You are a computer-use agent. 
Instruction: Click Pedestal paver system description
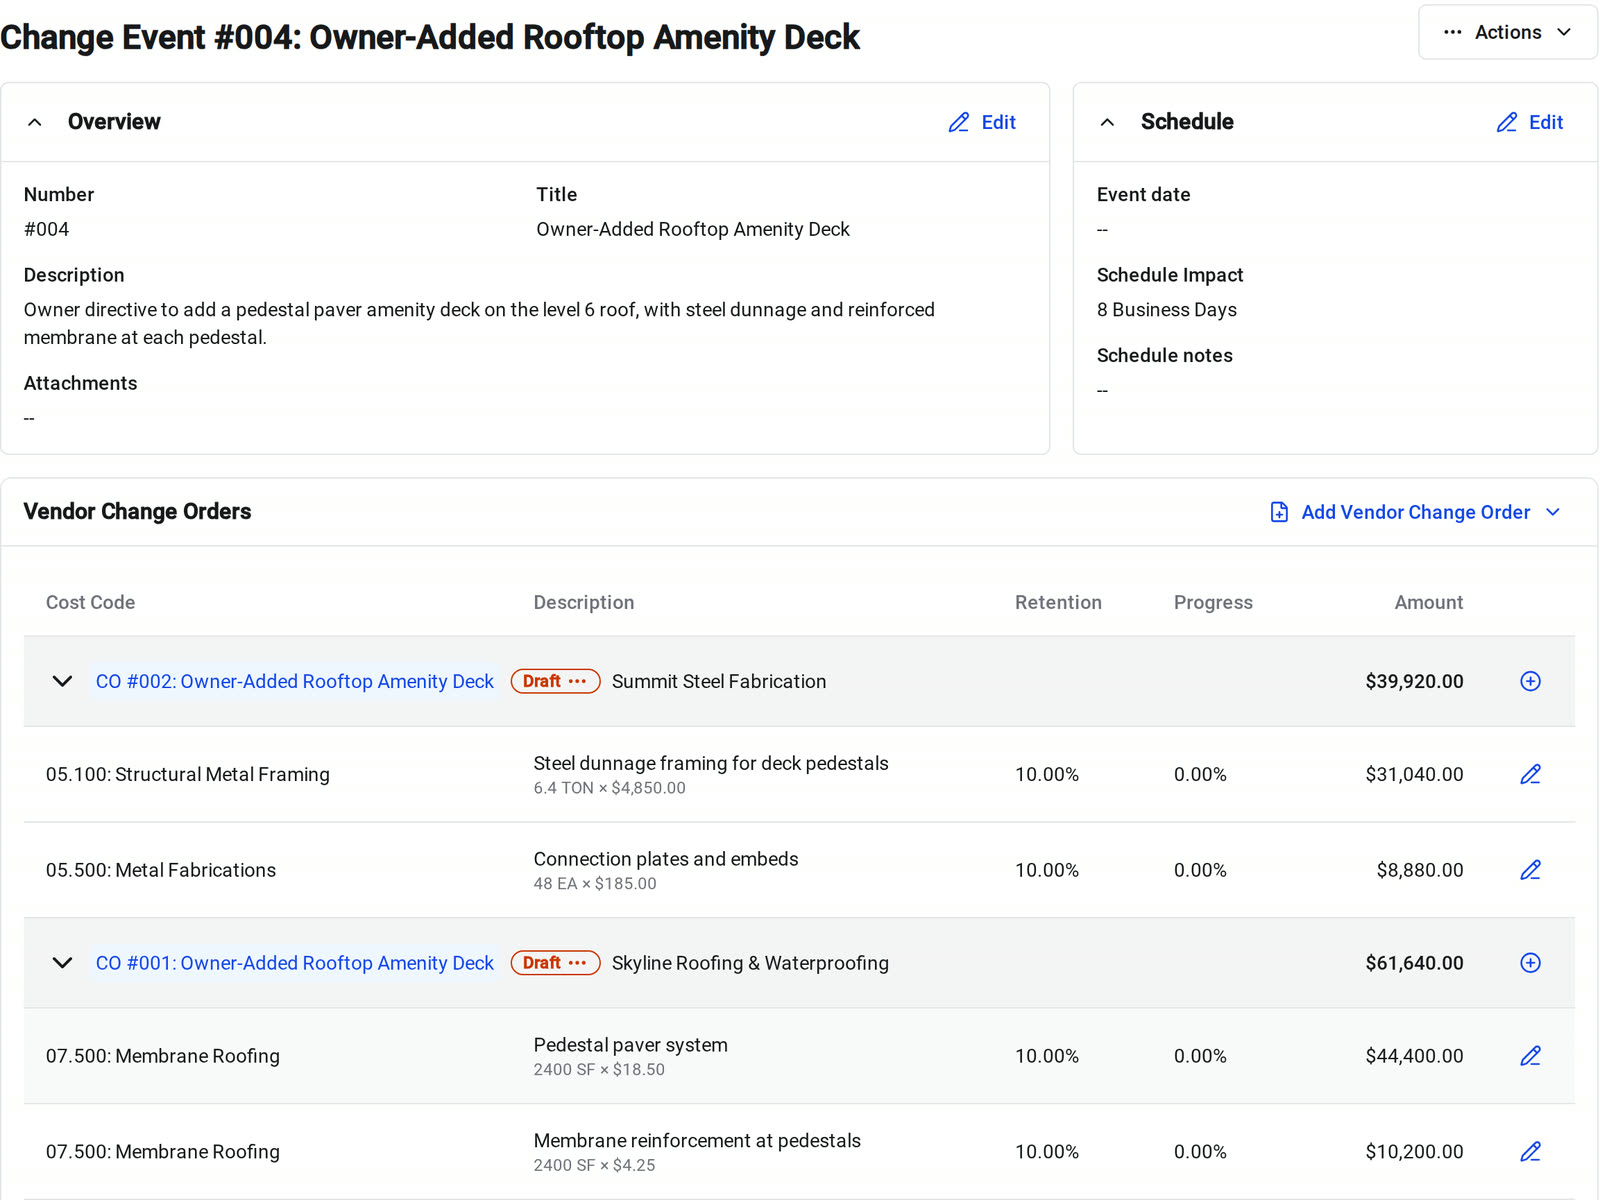tap(631, 1045)
